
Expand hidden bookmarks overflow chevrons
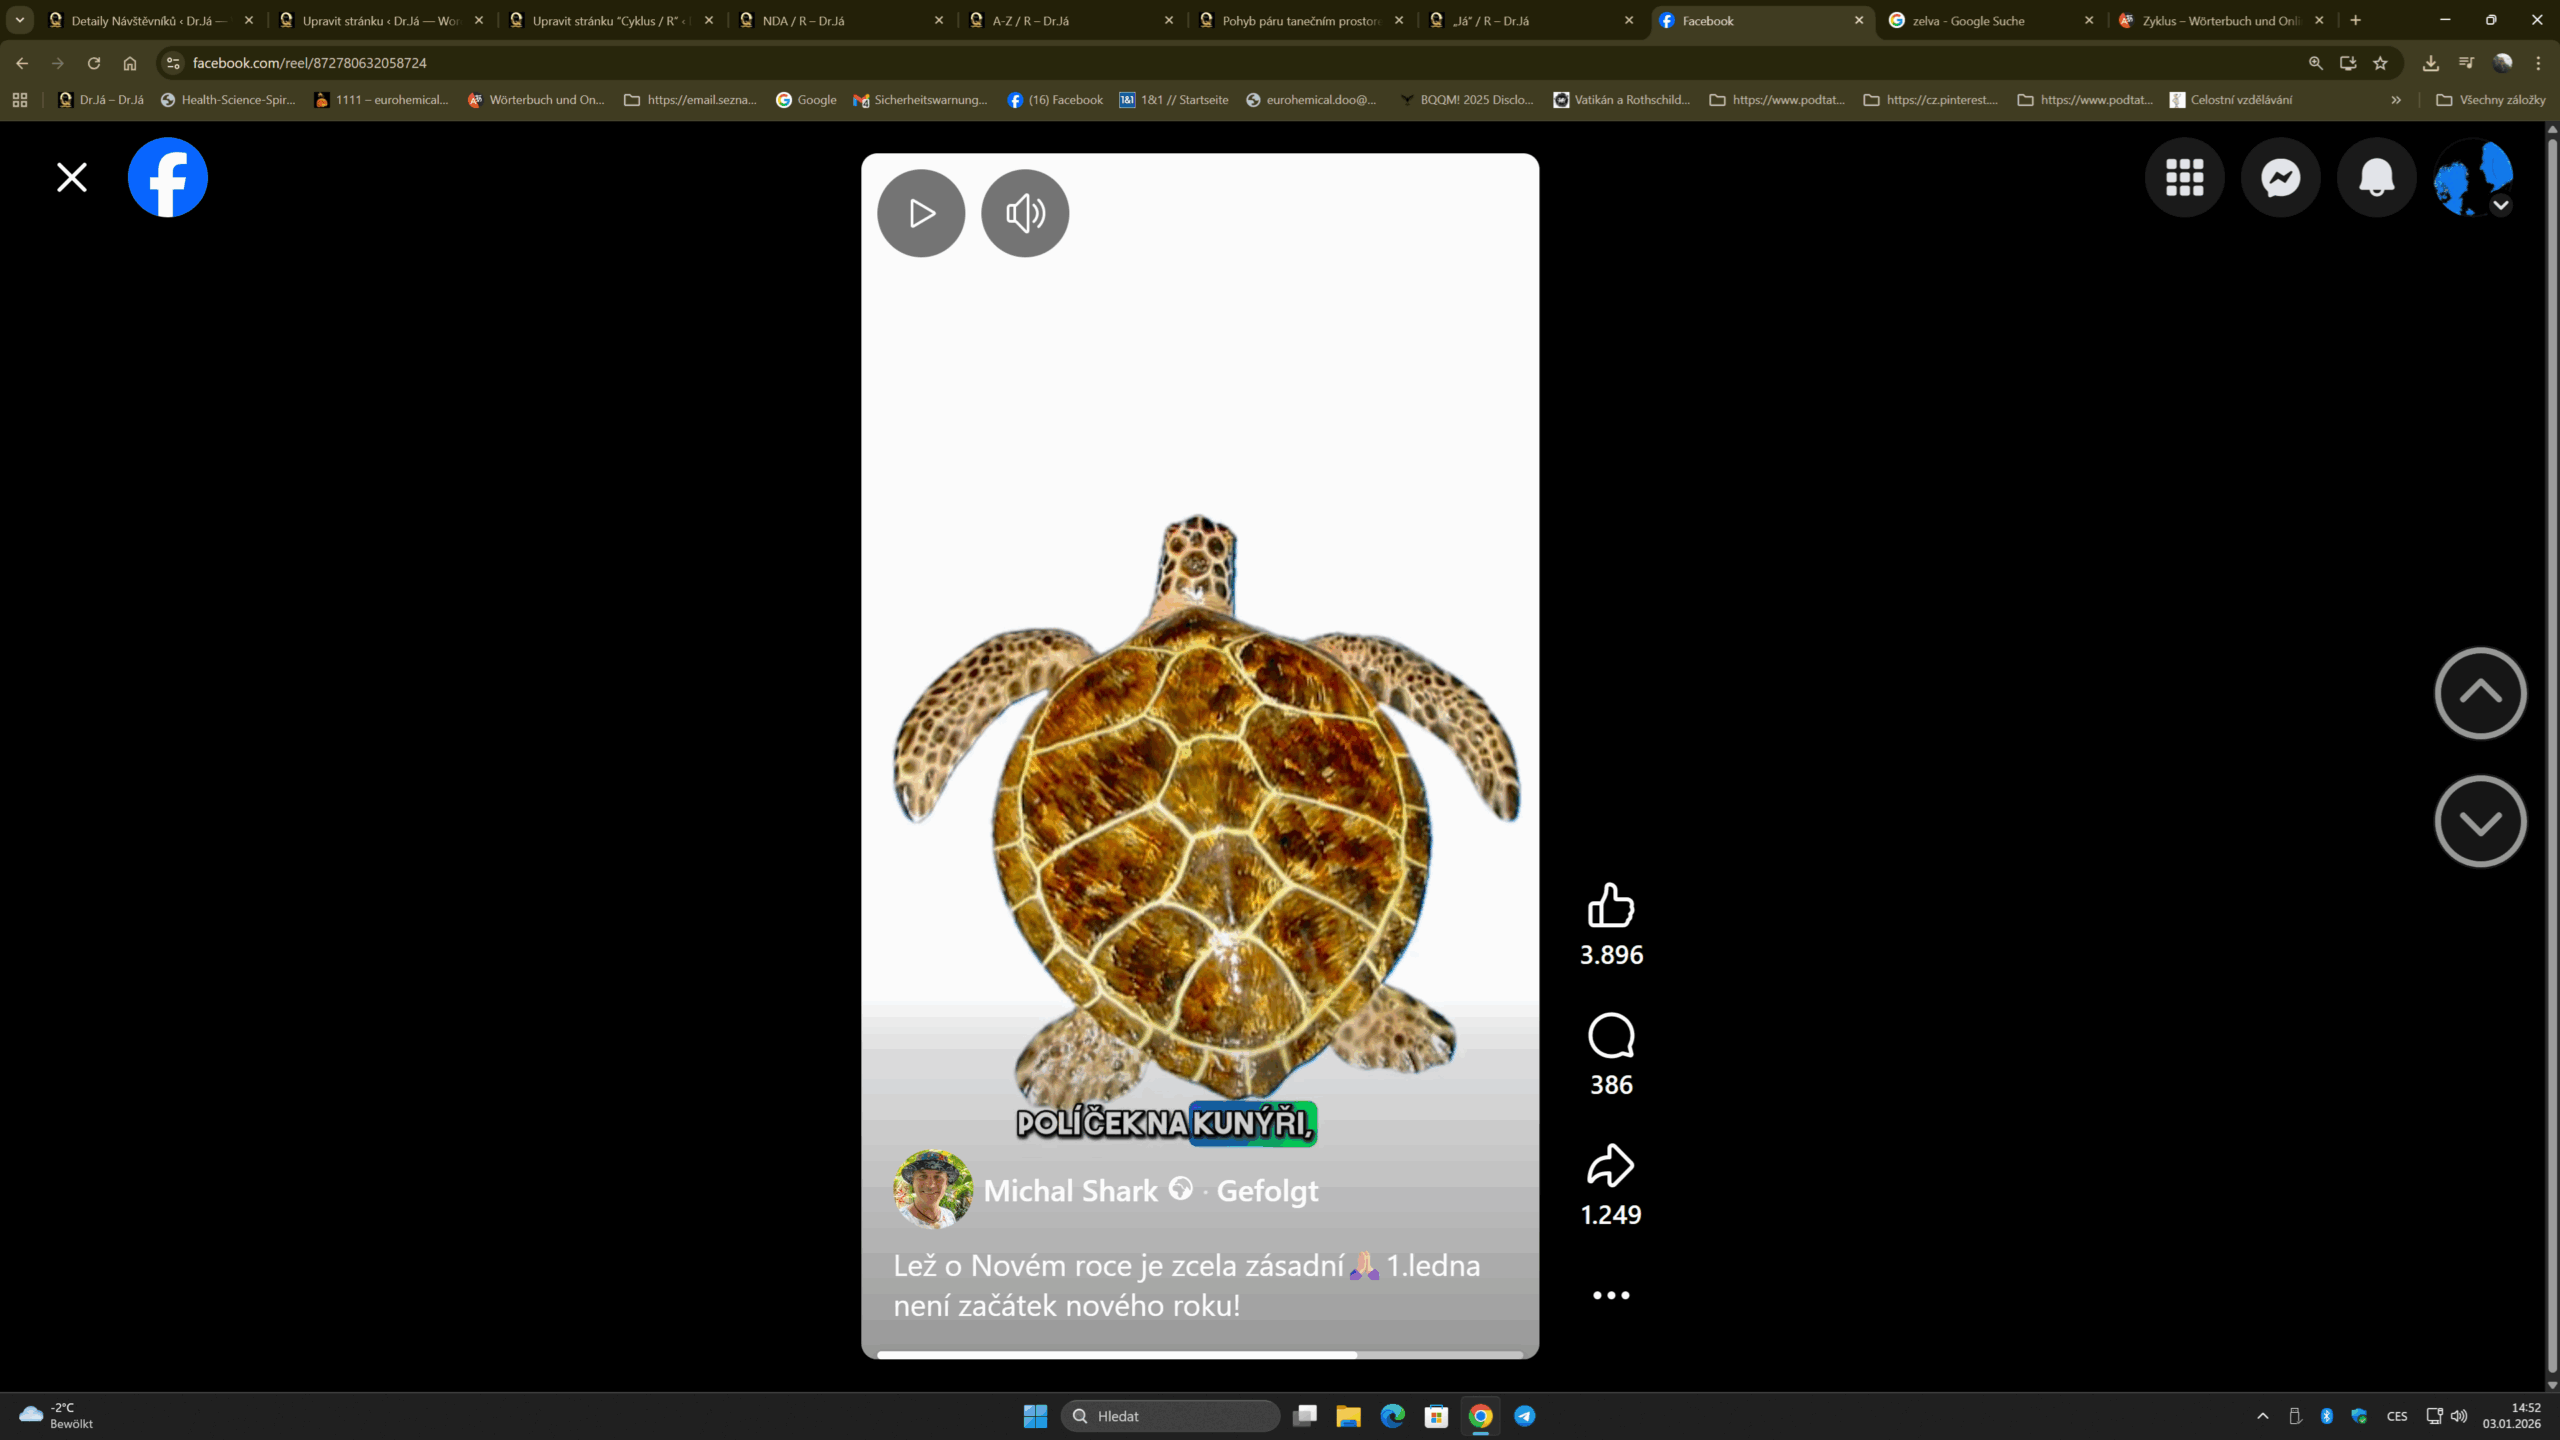(x=2396, y=100)
